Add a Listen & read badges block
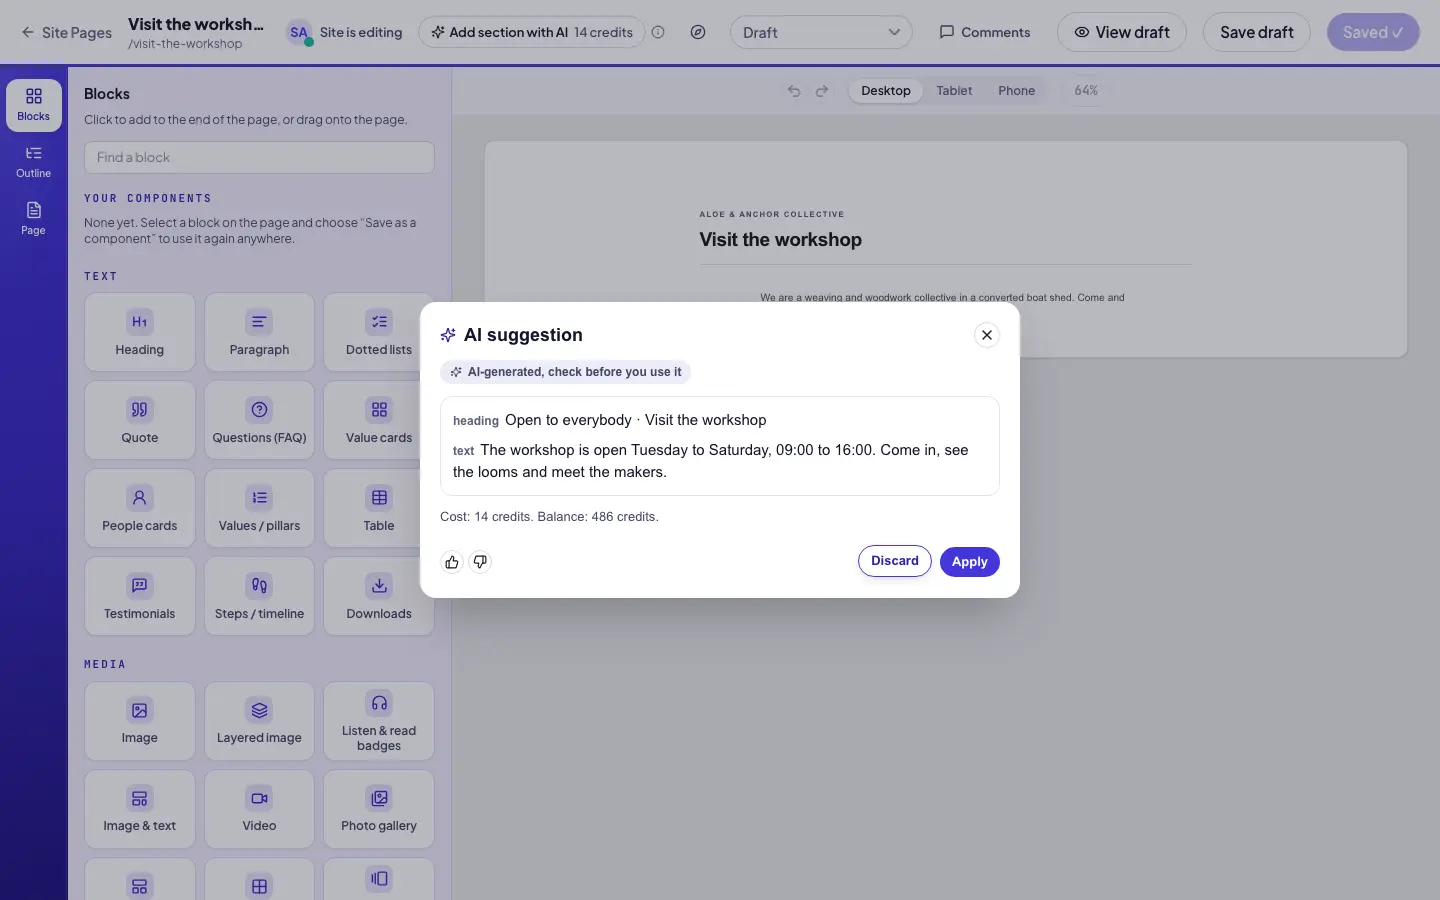 click(379, 721)
